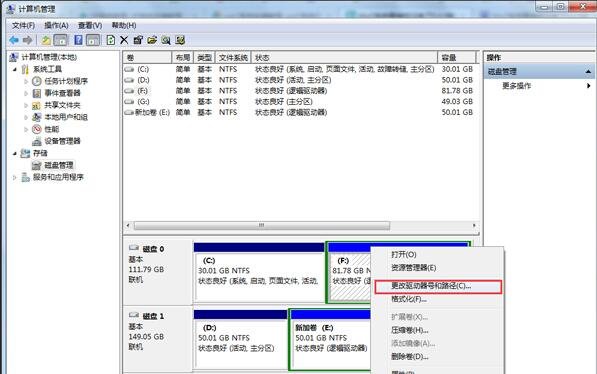Sort by the 类型 column header
Image resolution: width=597 pixels, height=374 pixels.
click(x=204, y=58)
